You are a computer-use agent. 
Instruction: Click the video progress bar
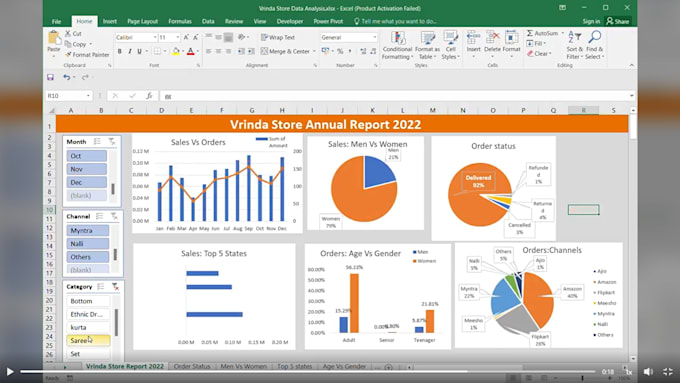[x=308, y=372]
